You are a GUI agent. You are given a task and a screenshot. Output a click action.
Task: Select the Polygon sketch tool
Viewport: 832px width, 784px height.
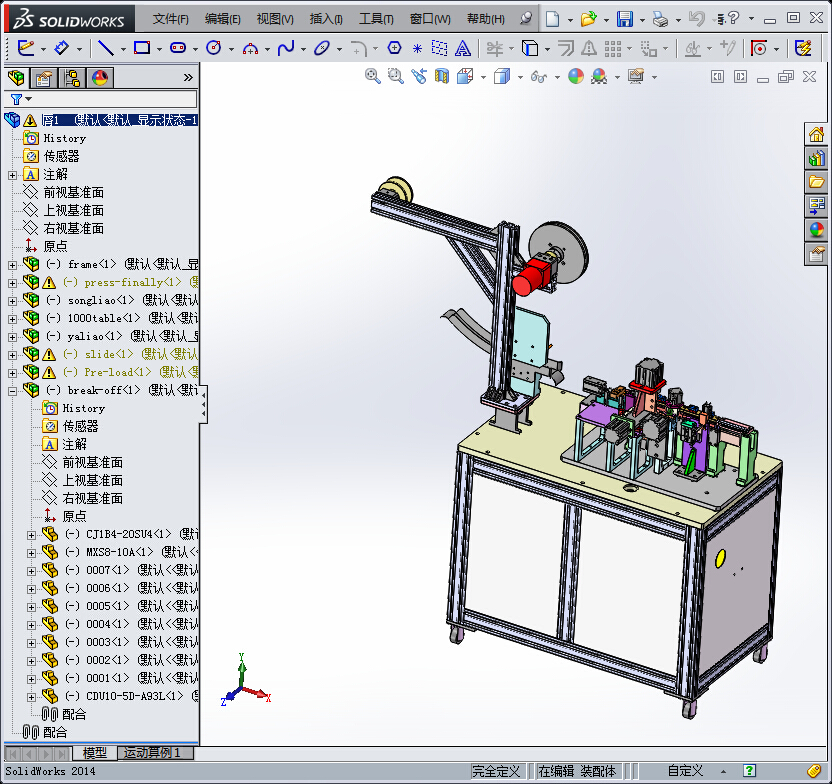point(394,48)
